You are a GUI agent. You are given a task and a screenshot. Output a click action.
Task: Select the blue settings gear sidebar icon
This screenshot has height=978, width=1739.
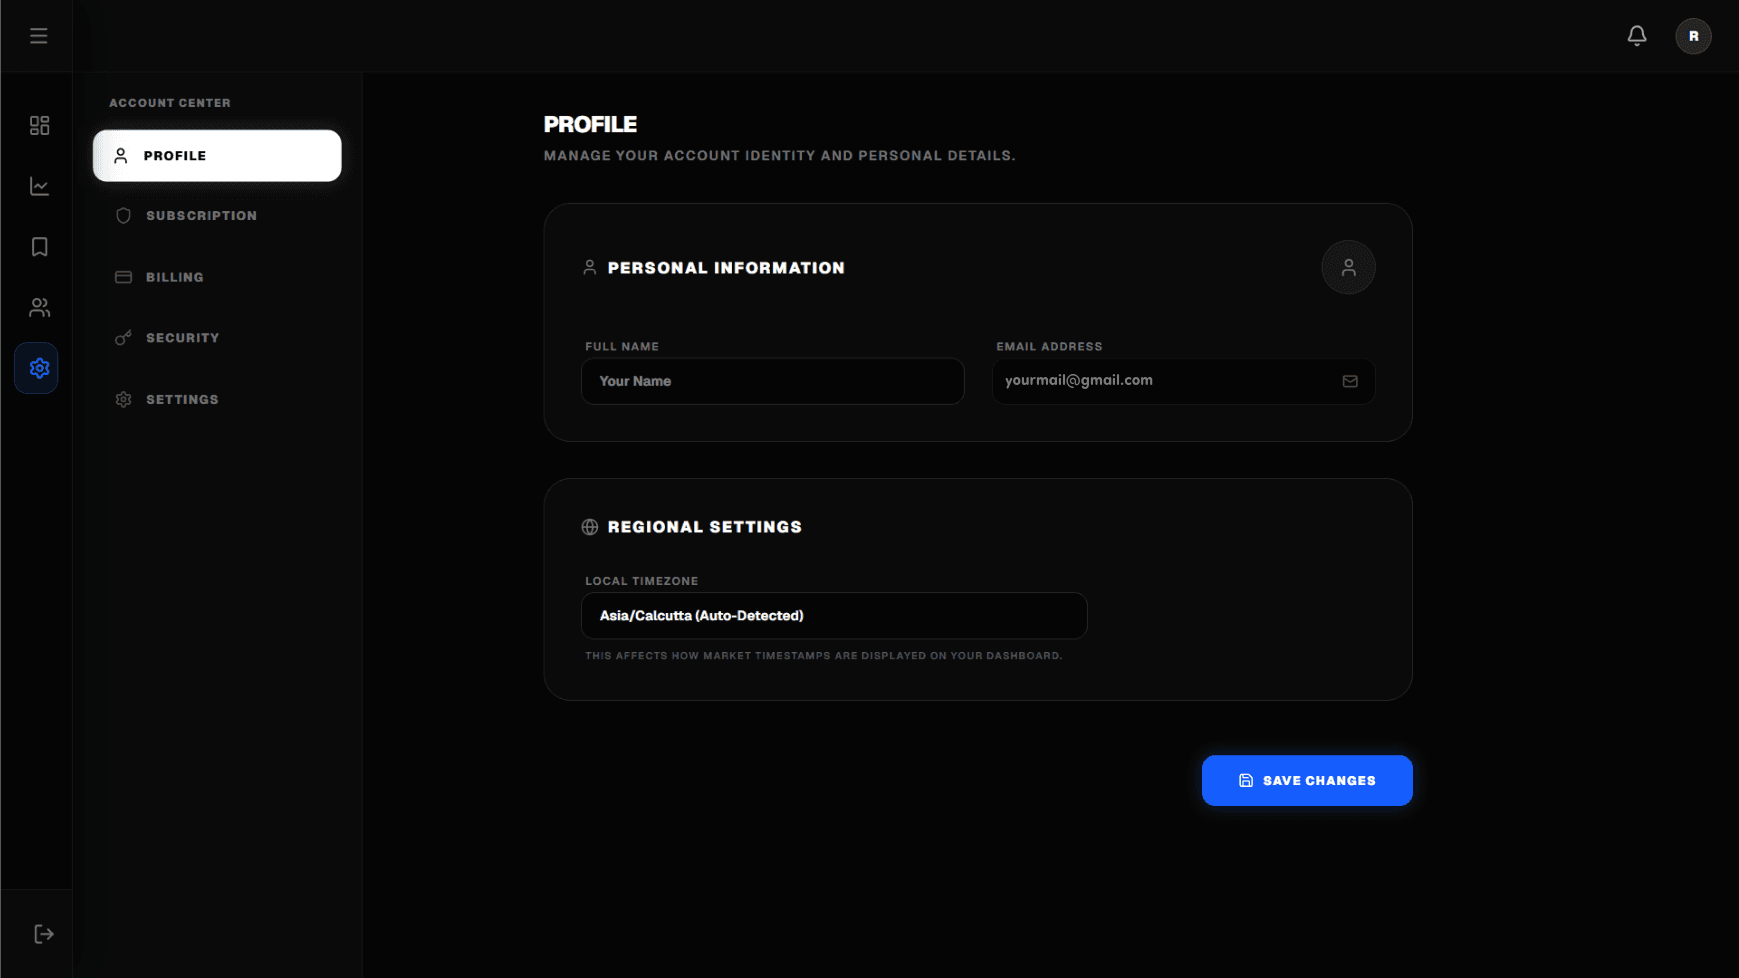(x=38, y=368)
